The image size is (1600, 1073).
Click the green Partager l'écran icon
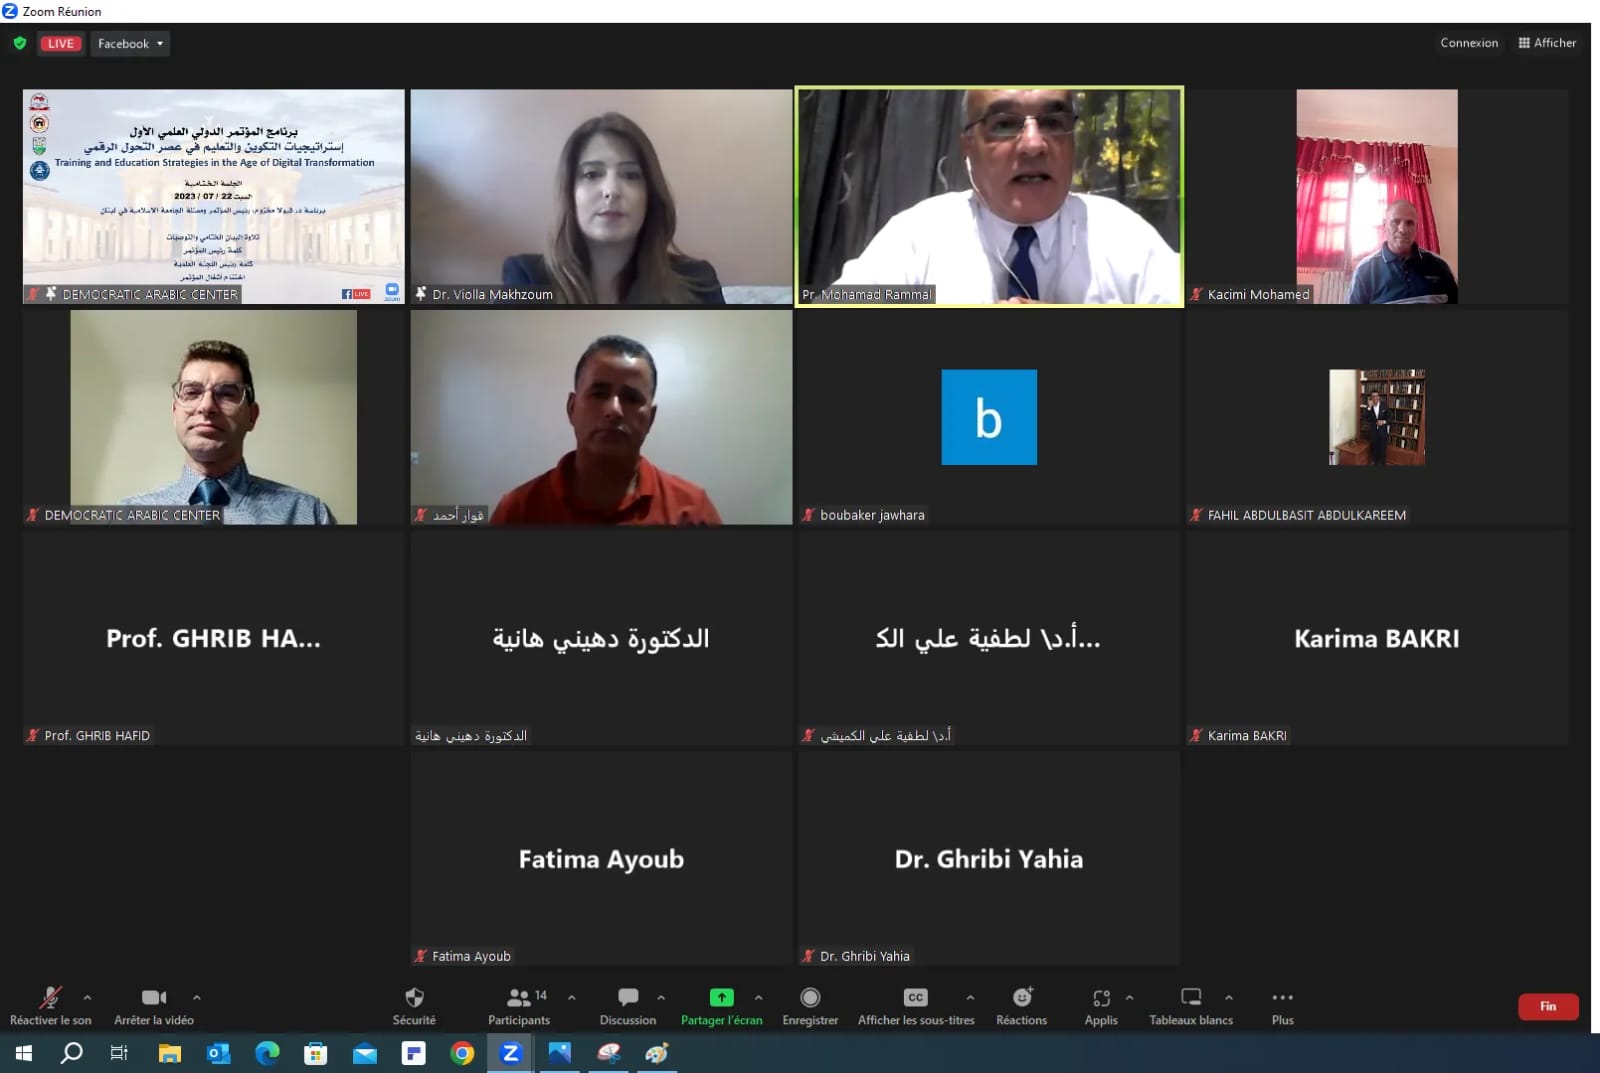click(721, 998)
